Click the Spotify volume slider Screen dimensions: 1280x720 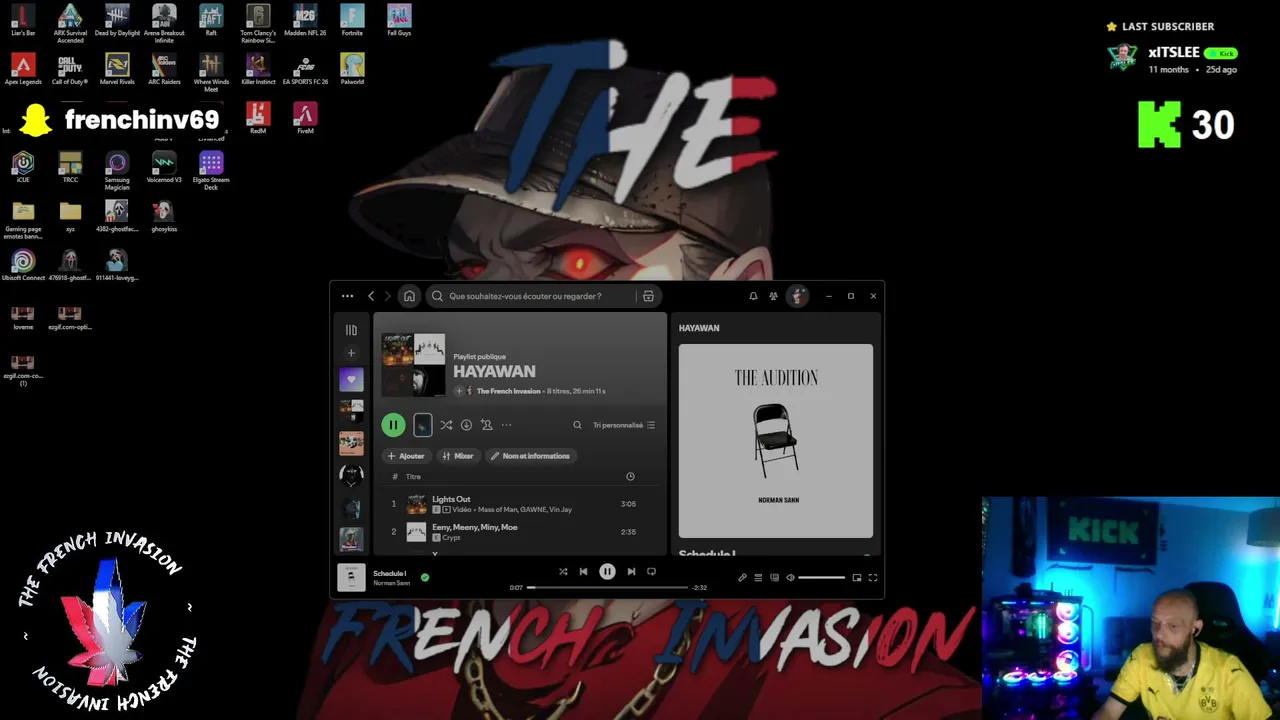[x=821, y=578]
